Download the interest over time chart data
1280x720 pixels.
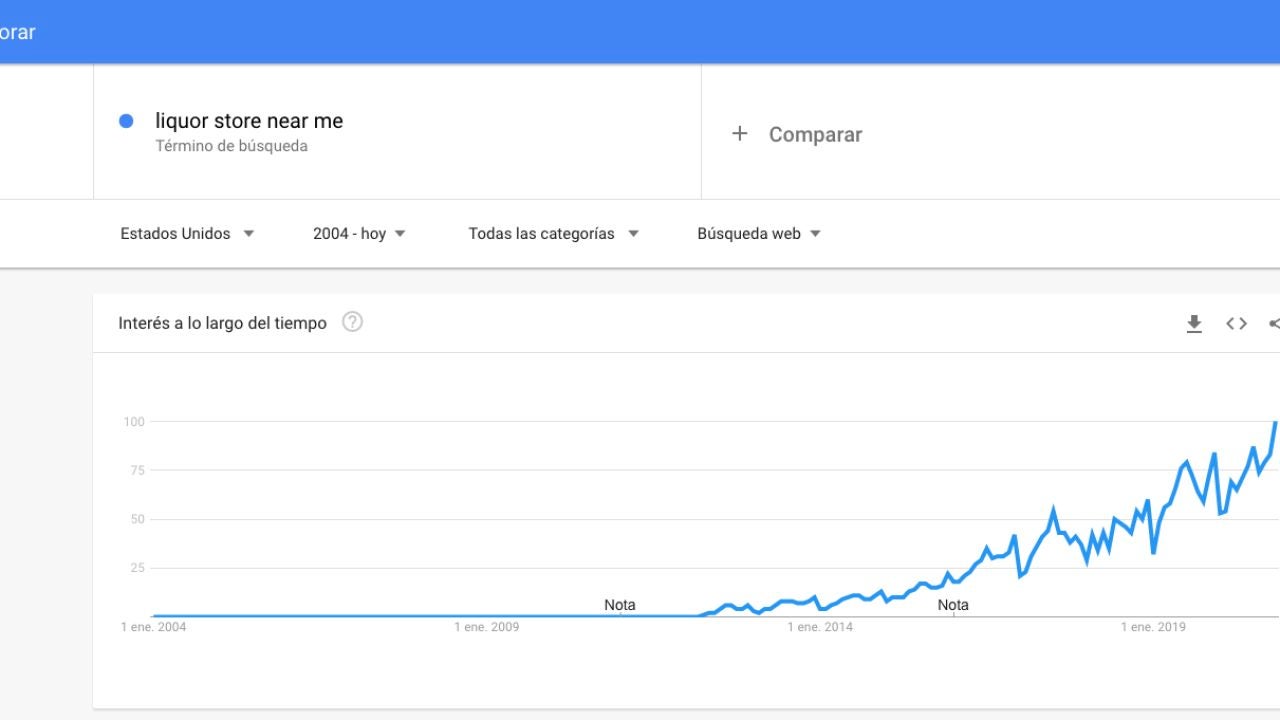tap(1194, 323)
